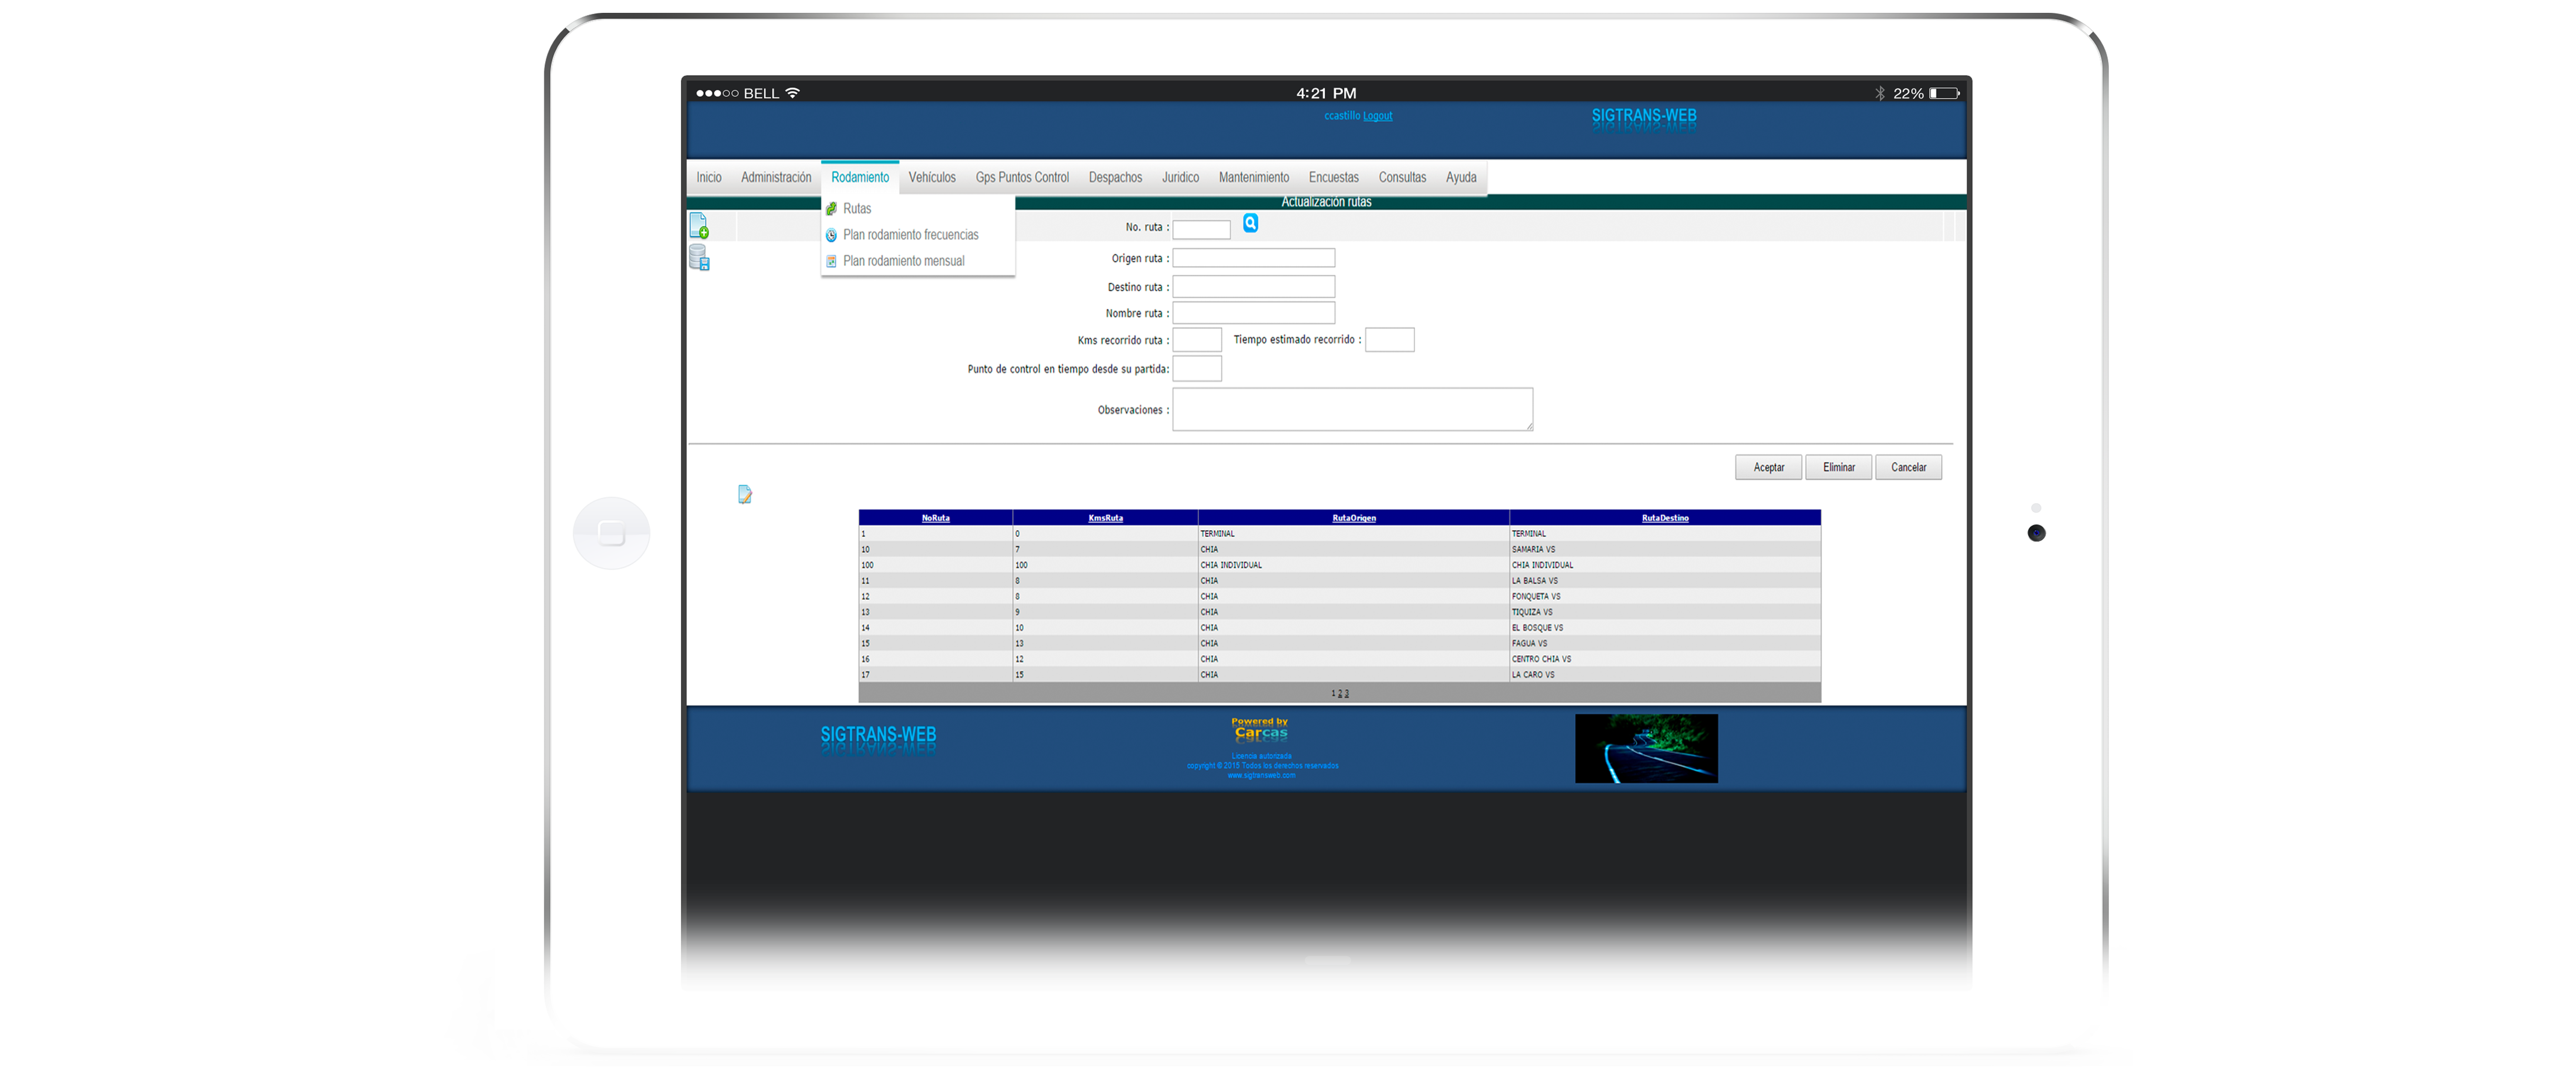
Task: Click the FAGUA VS destination cell
Action: coord(1664,643)
